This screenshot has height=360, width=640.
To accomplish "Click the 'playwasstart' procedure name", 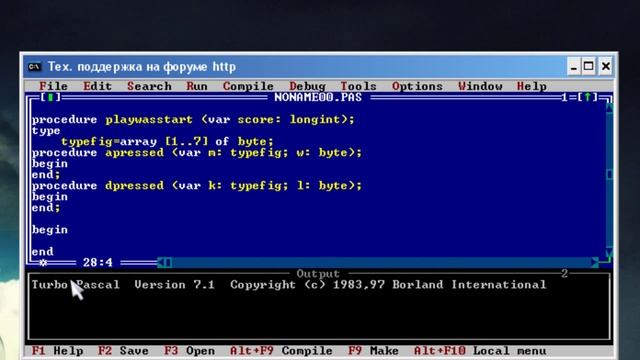I will coord(149,119).
